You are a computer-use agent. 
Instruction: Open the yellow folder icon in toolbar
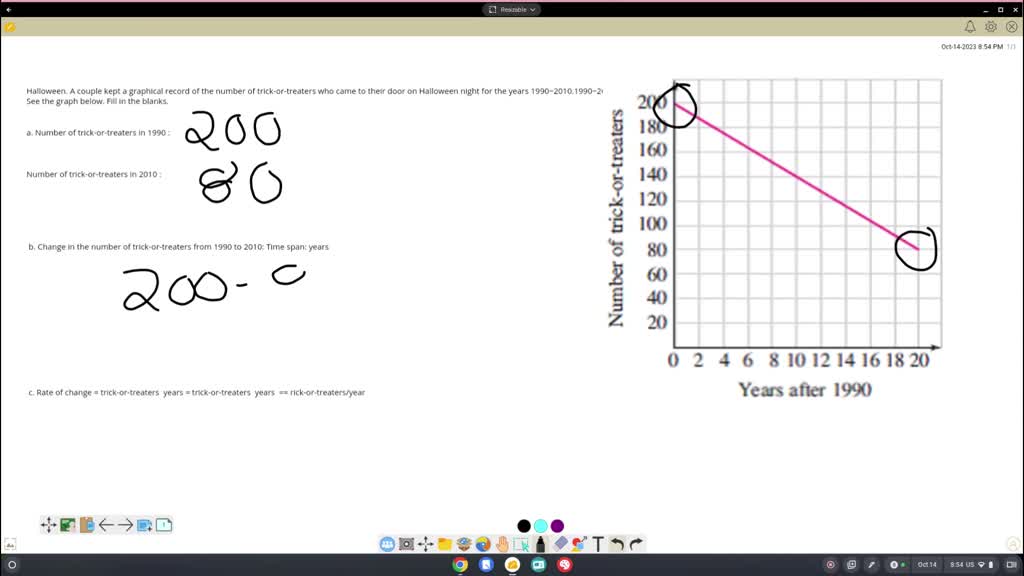(x=445, y=544)
